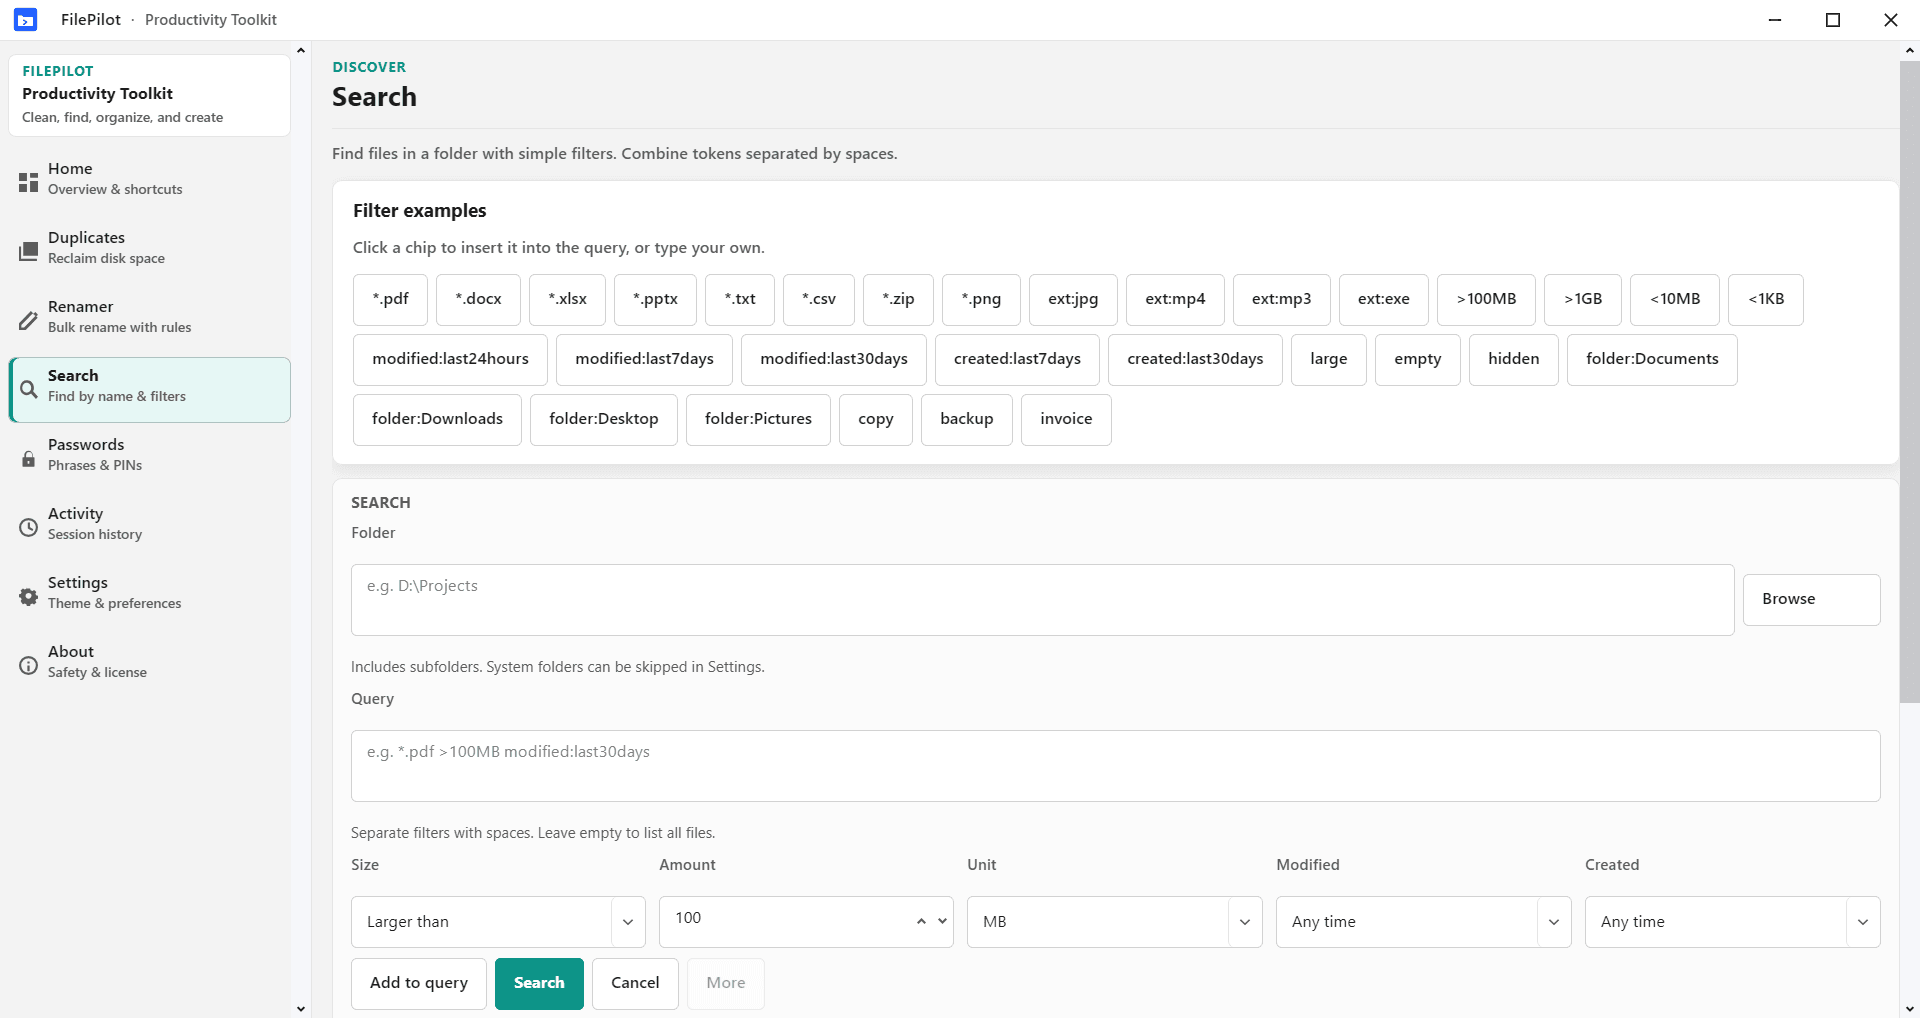1920x1018 pixels.
Task: Insert the >1GB size chip
Action: [x=1583, y=299]
